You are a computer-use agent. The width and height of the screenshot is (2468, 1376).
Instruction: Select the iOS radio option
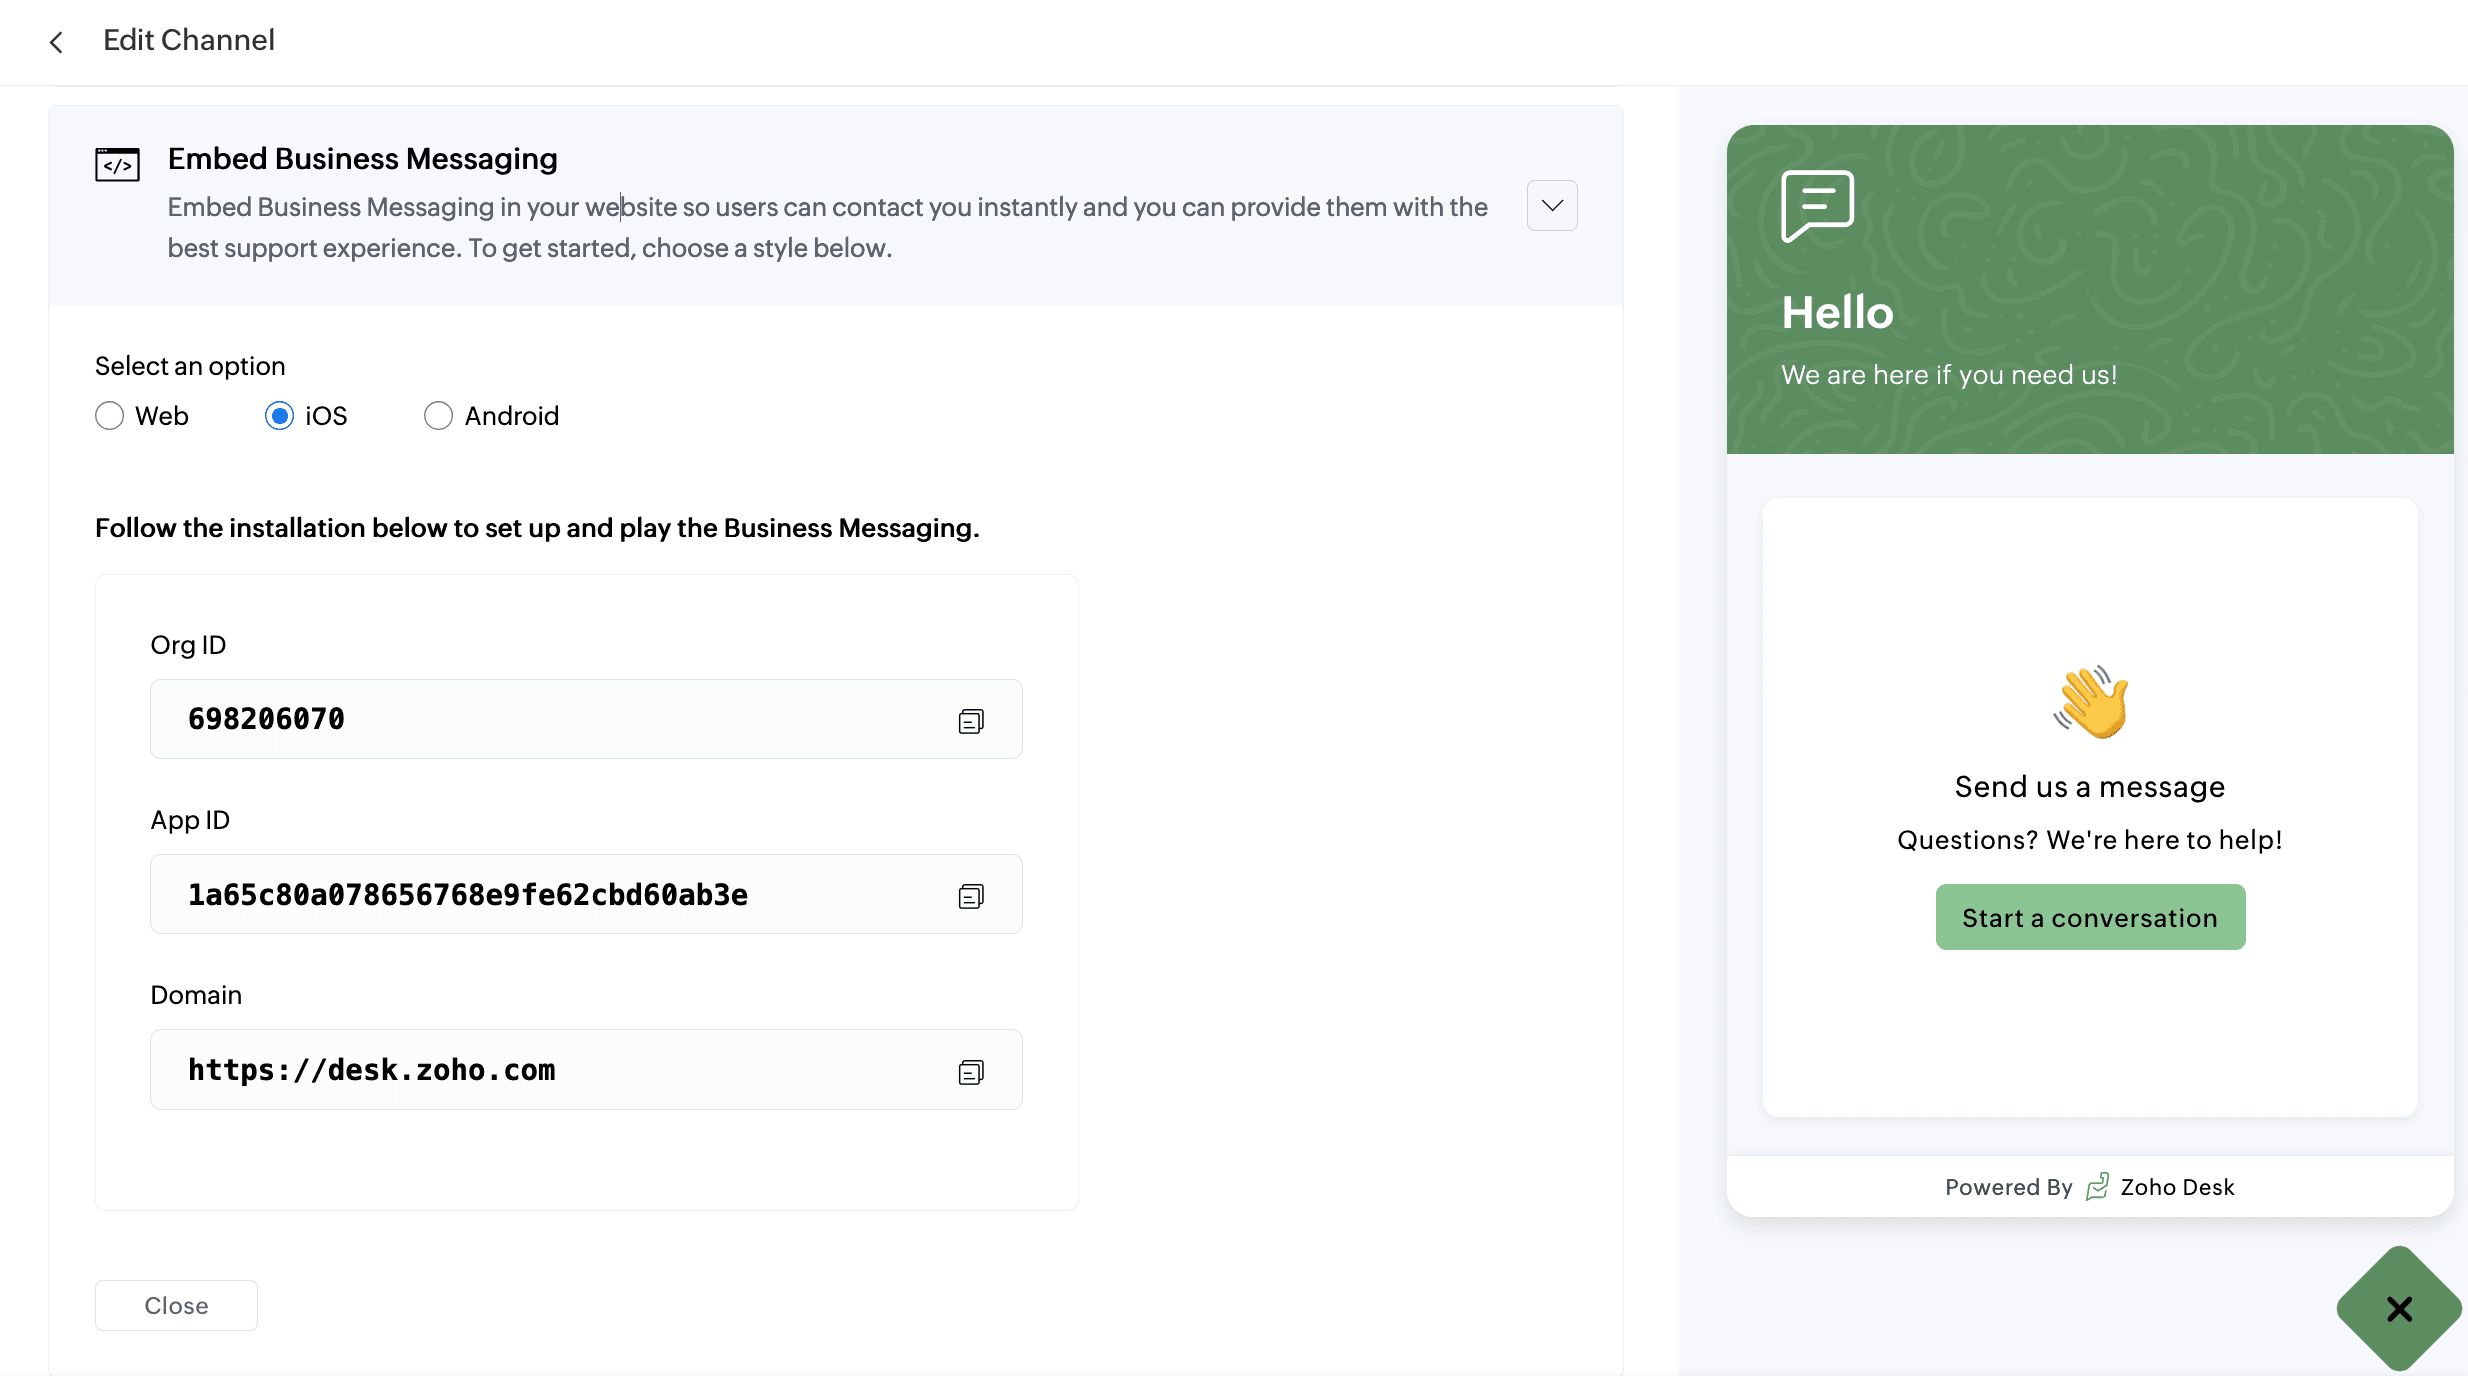coord(280,416)
